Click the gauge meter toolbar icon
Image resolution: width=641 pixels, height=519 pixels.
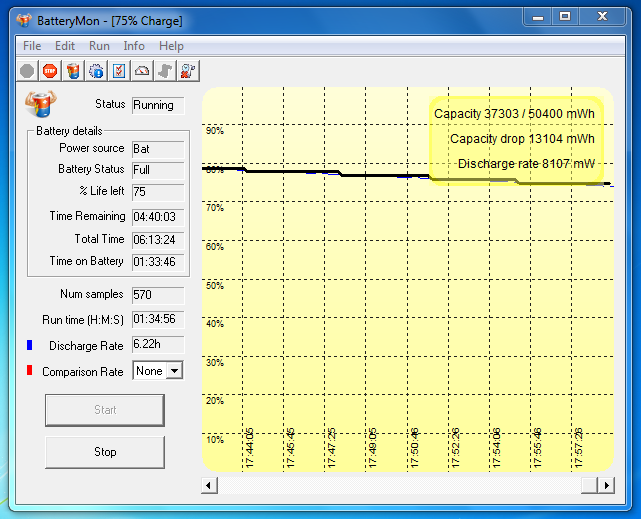coord(142,71)
